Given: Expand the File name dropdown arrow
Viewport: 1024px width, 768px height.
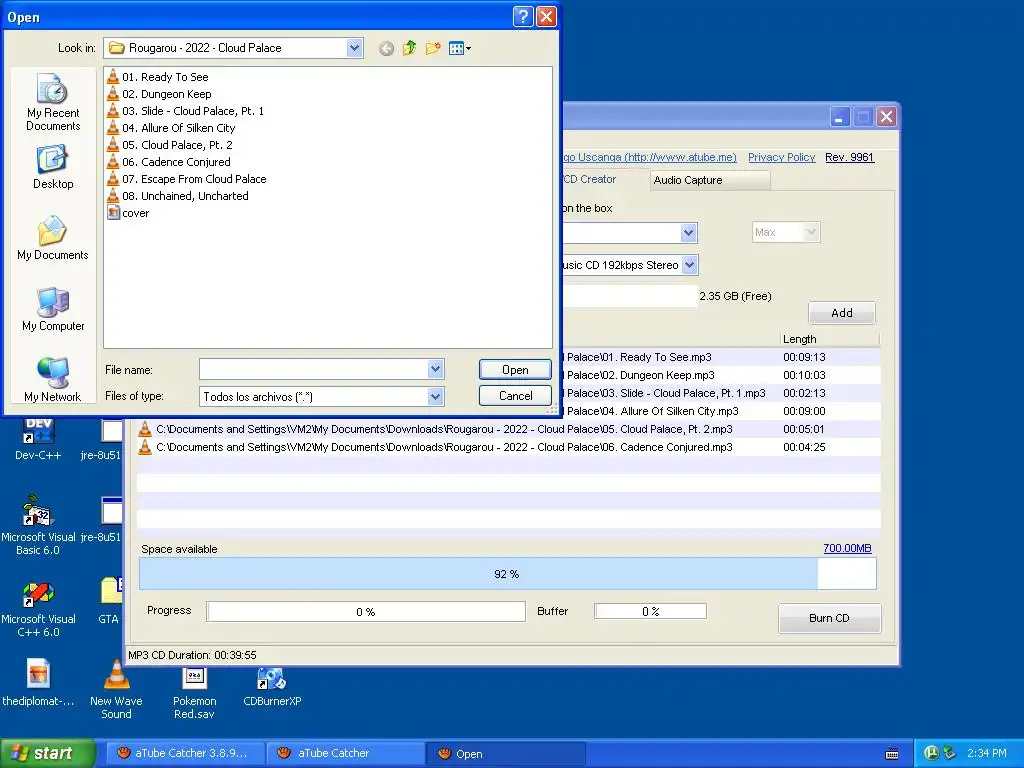Looking at the screenshot, I should pos(436,370).
